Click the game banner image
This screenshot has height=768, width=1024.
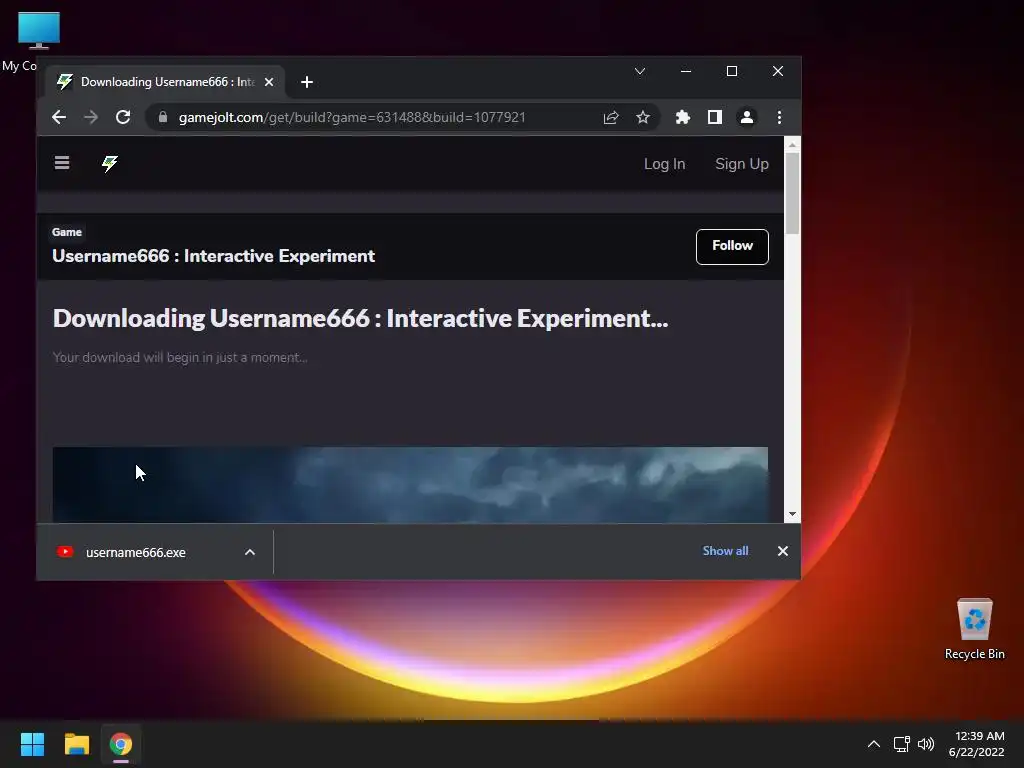point(410,485)
